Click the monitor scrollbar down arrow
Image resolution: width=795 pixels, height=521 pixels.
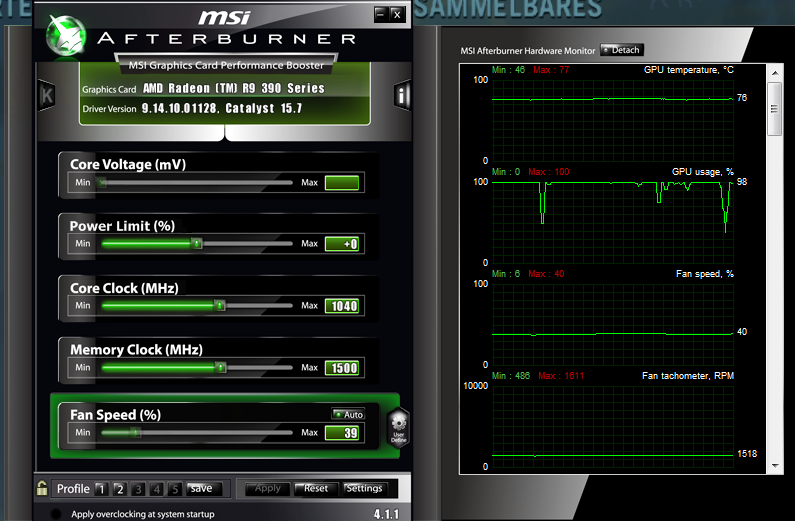[x=775, y=466]
